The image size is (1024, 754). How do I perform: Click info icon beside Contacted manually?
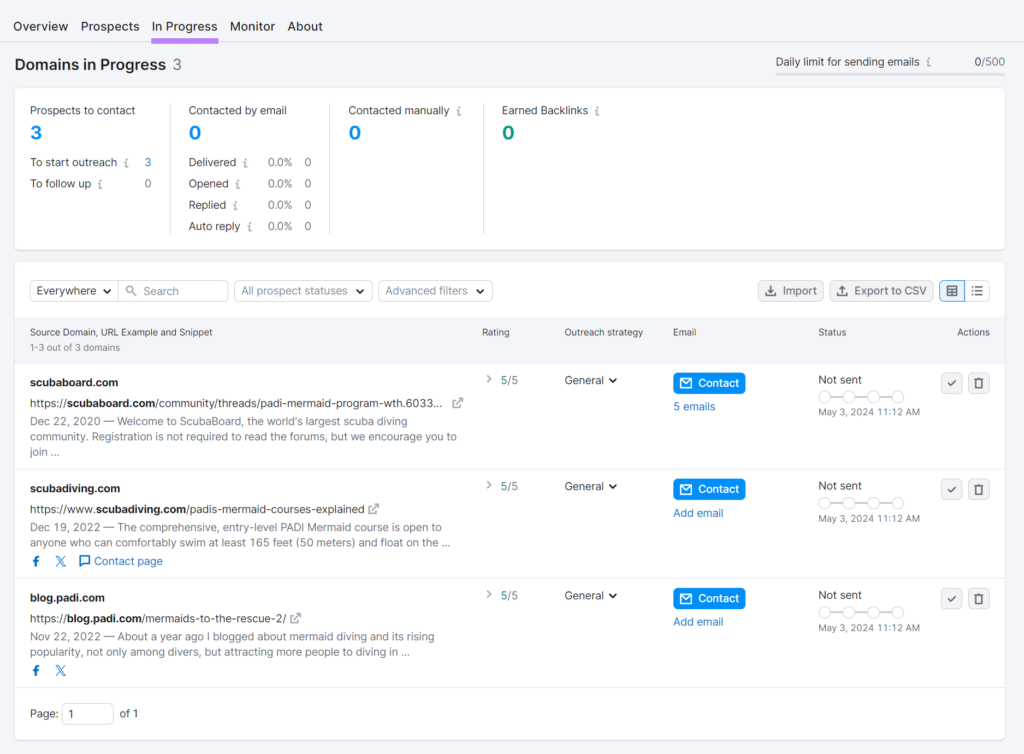tap(459, 111)
